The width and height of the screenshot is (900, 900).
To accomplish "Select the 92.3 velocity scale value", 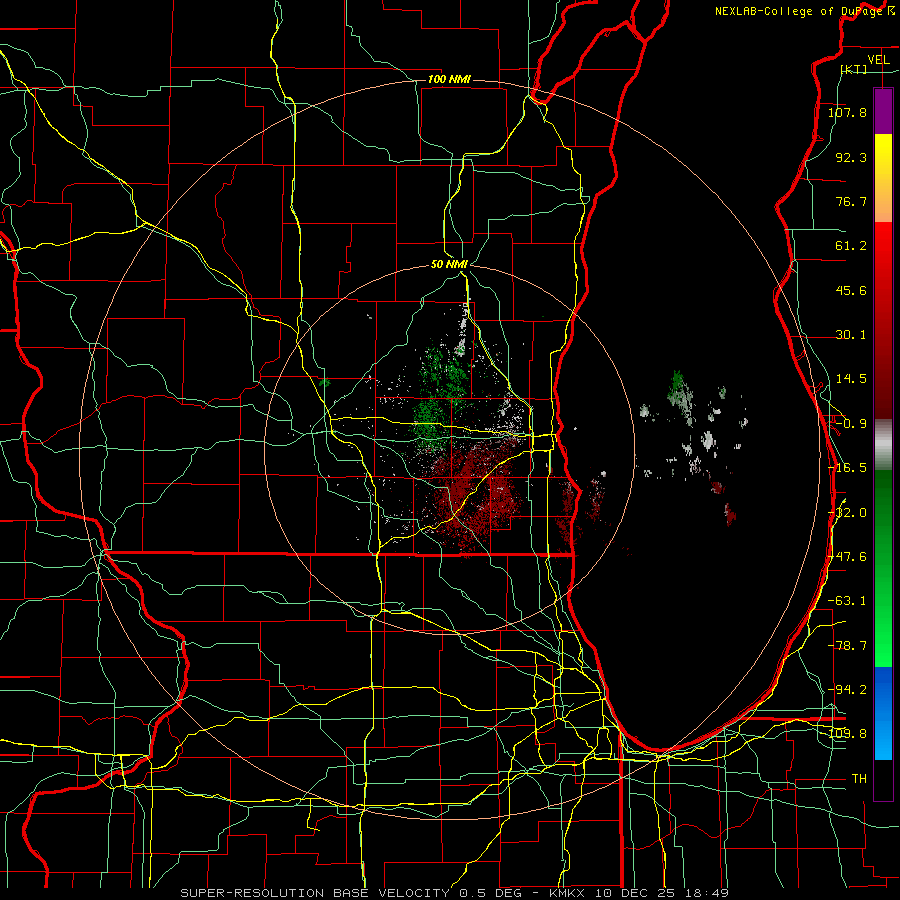I will click(x=851, y=157).
